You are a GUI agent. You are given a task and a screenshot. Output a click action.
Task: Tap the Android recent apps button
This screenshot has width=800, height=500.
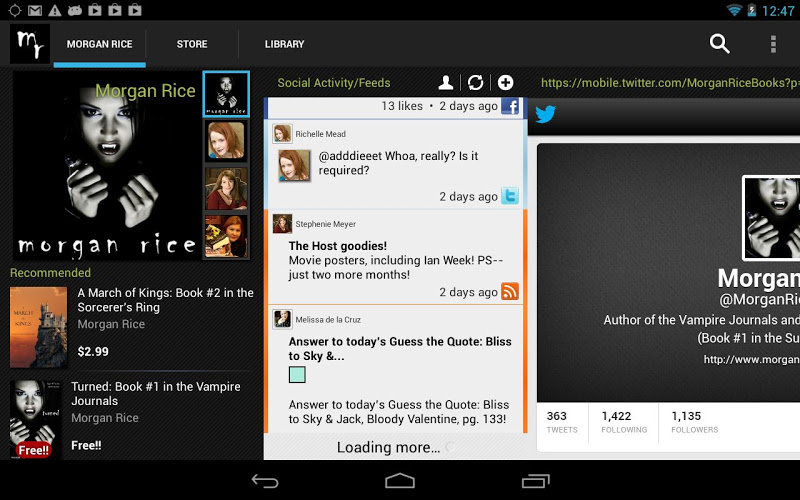(x=535, y=481)
